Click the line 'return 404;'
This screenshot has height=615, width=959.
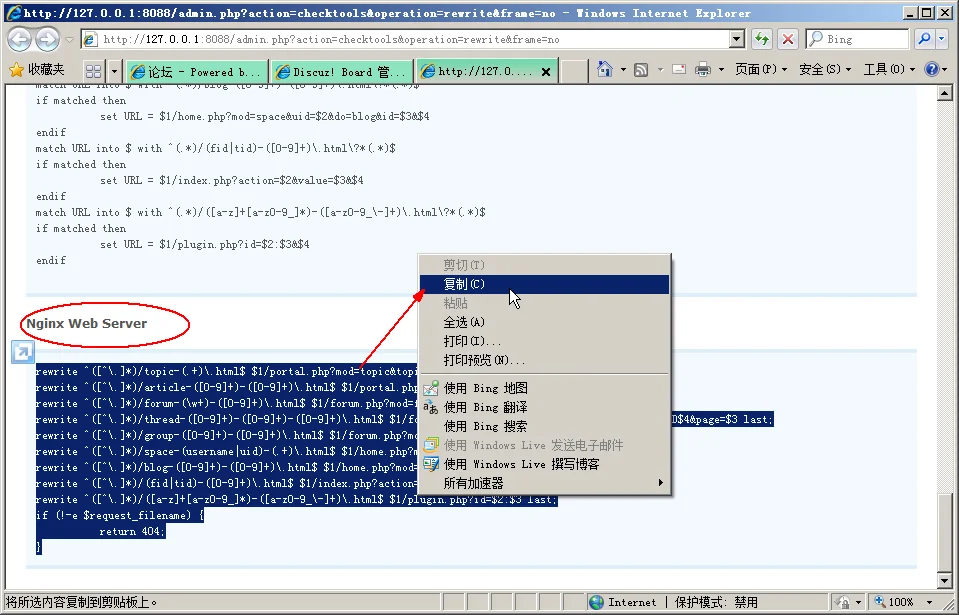click(132, 531)
